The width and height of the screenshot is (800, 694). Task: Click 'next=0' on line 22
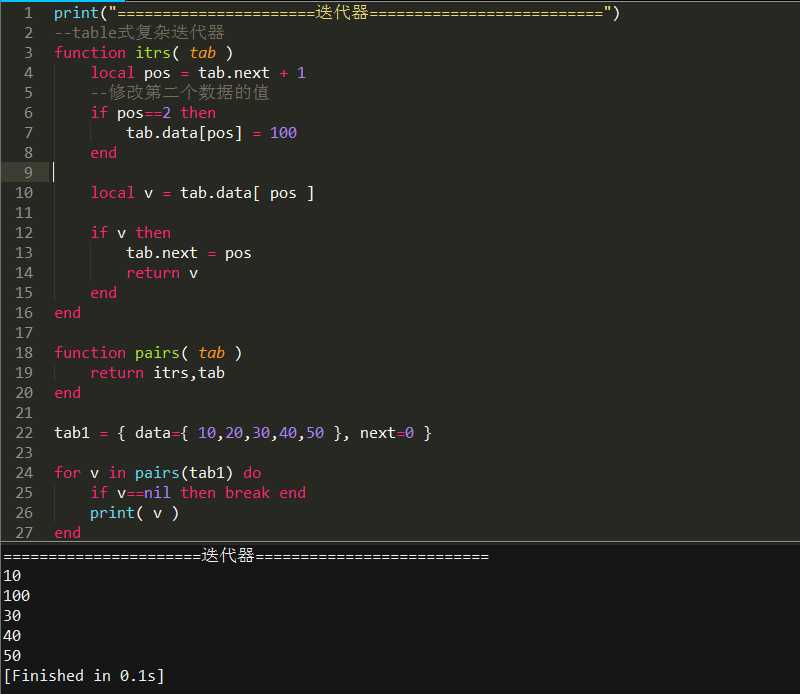[x=387, y=433]
